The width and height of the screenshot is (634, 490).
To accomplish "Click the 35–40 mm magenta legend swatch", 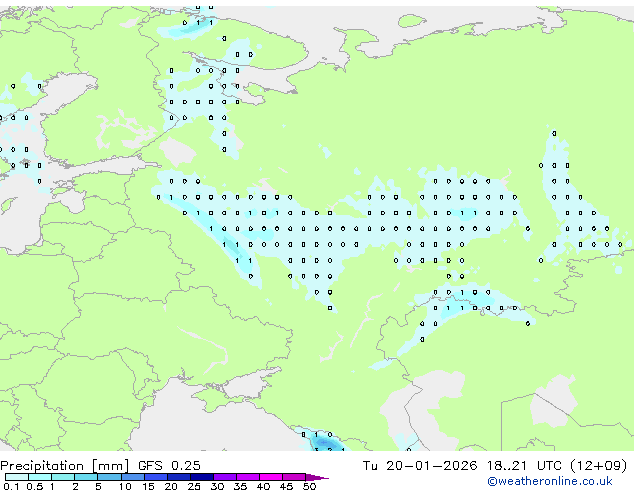I will coord(247,477).
